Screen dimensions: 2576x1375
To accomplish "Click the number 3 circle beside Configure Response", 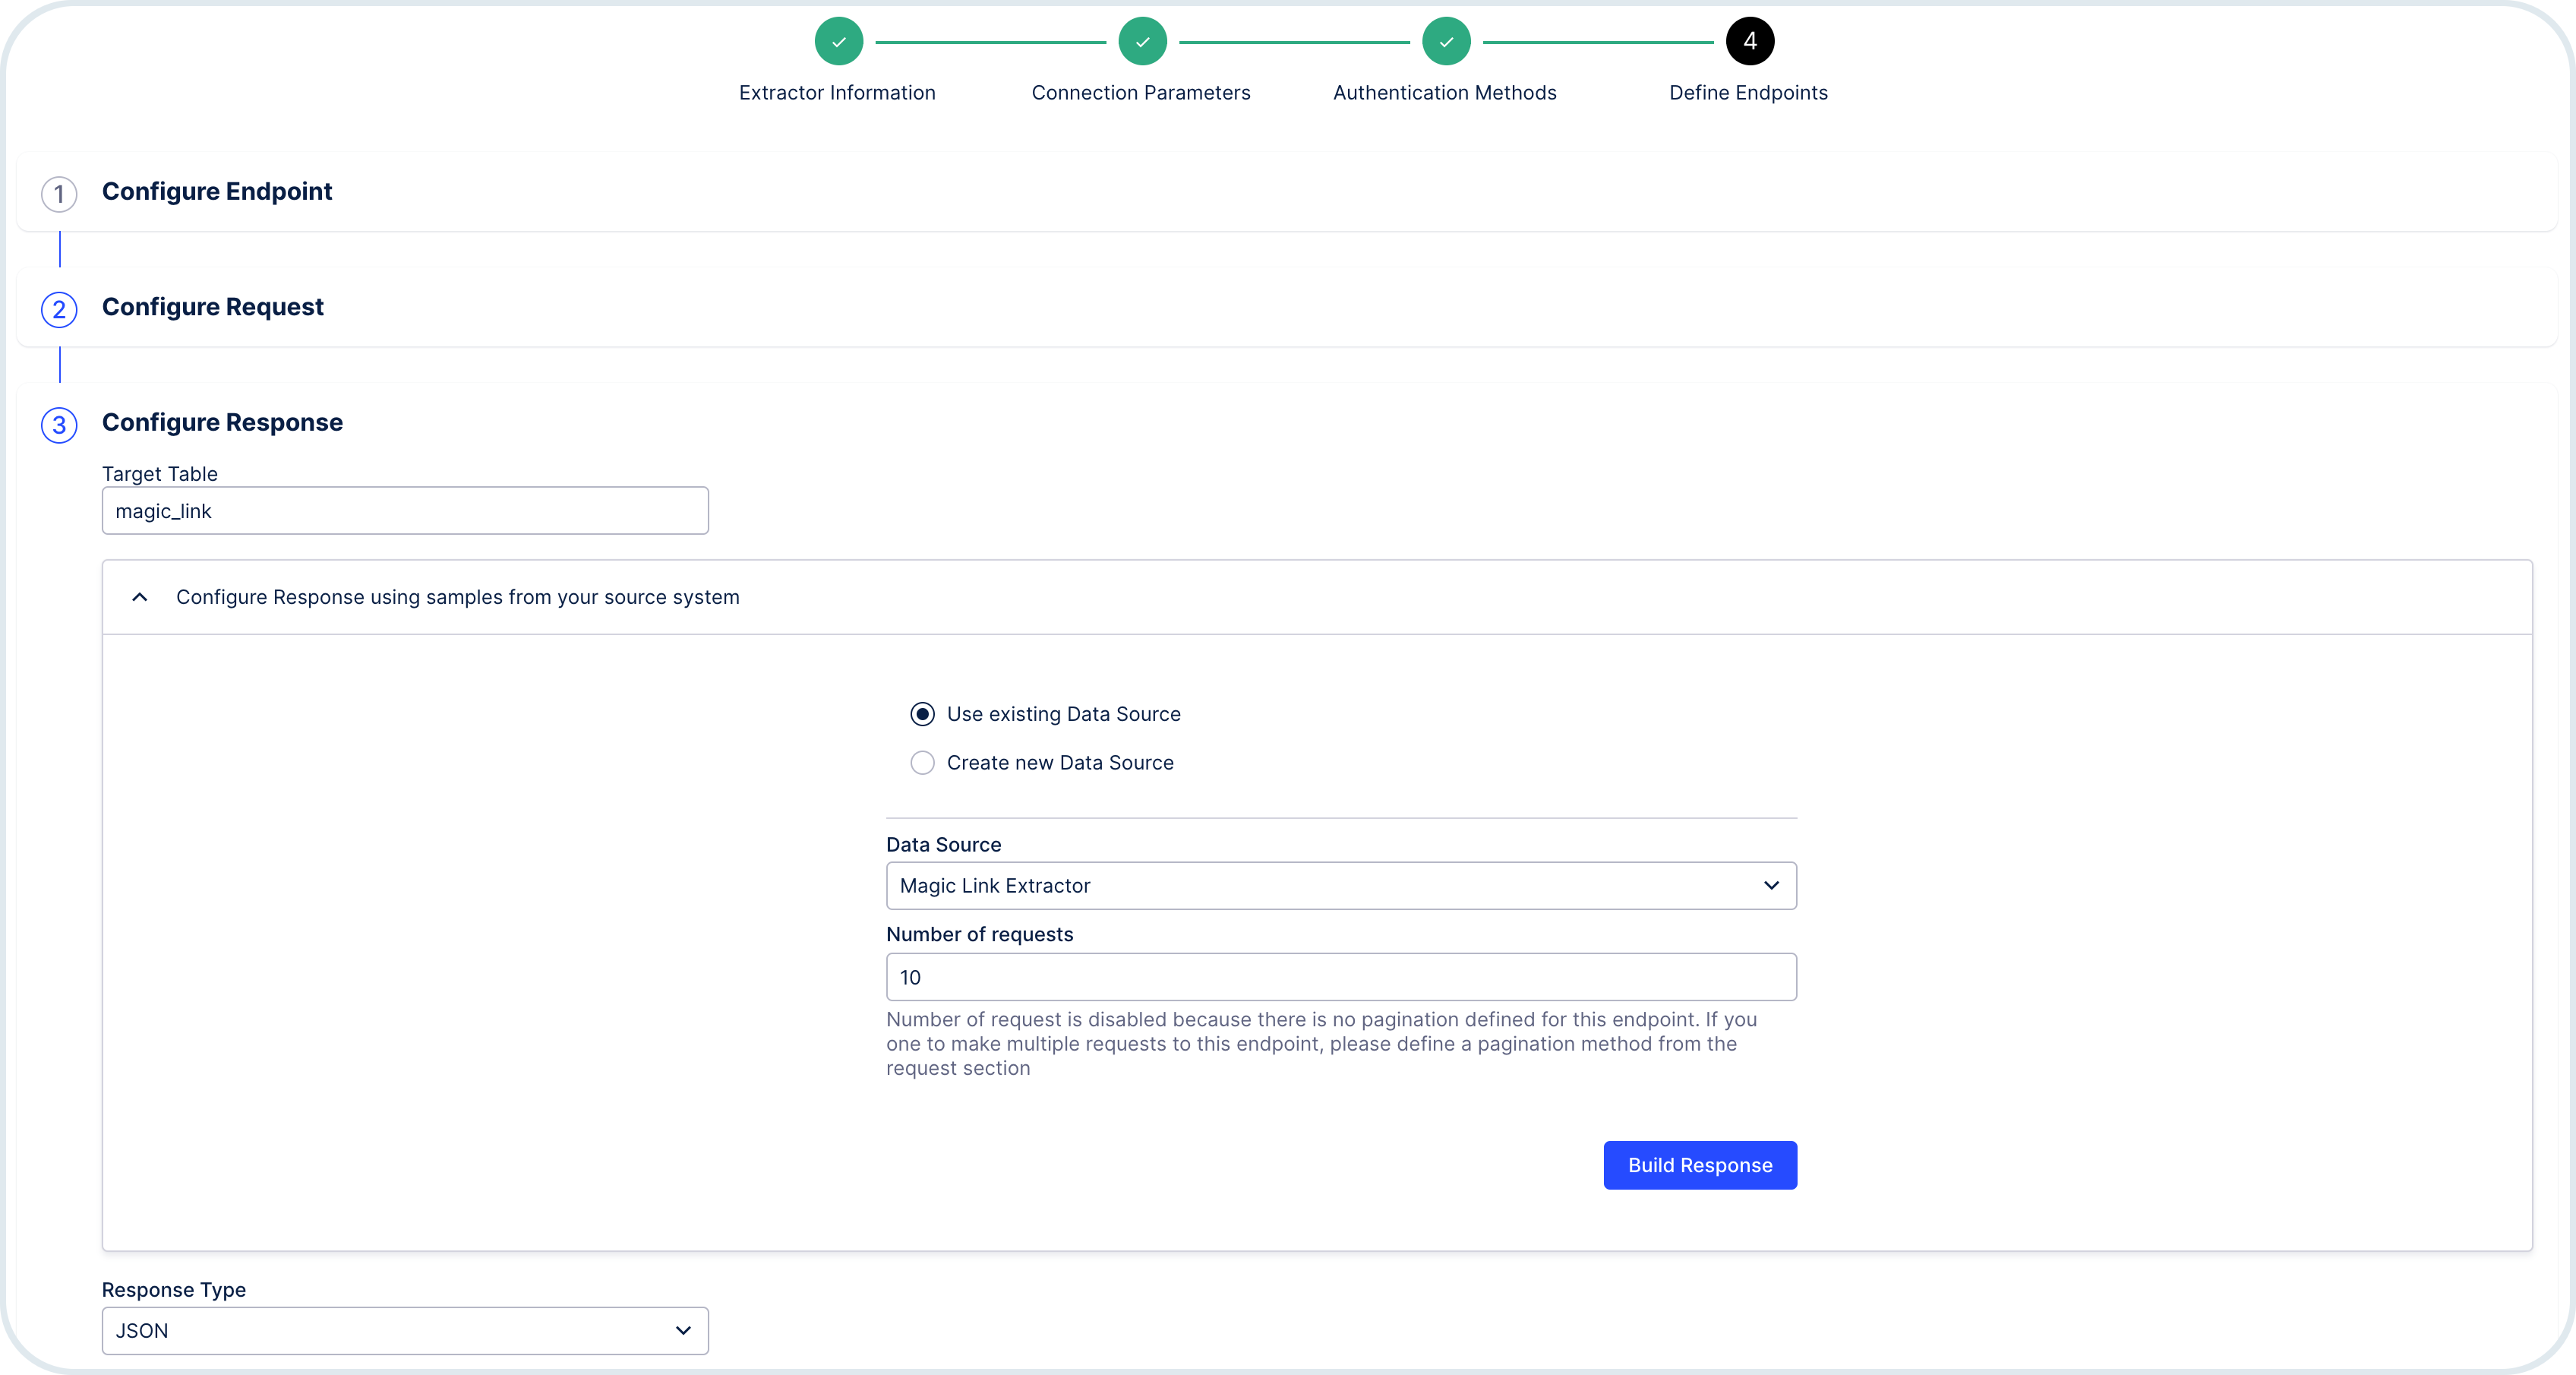I will (x=59, y=425).
